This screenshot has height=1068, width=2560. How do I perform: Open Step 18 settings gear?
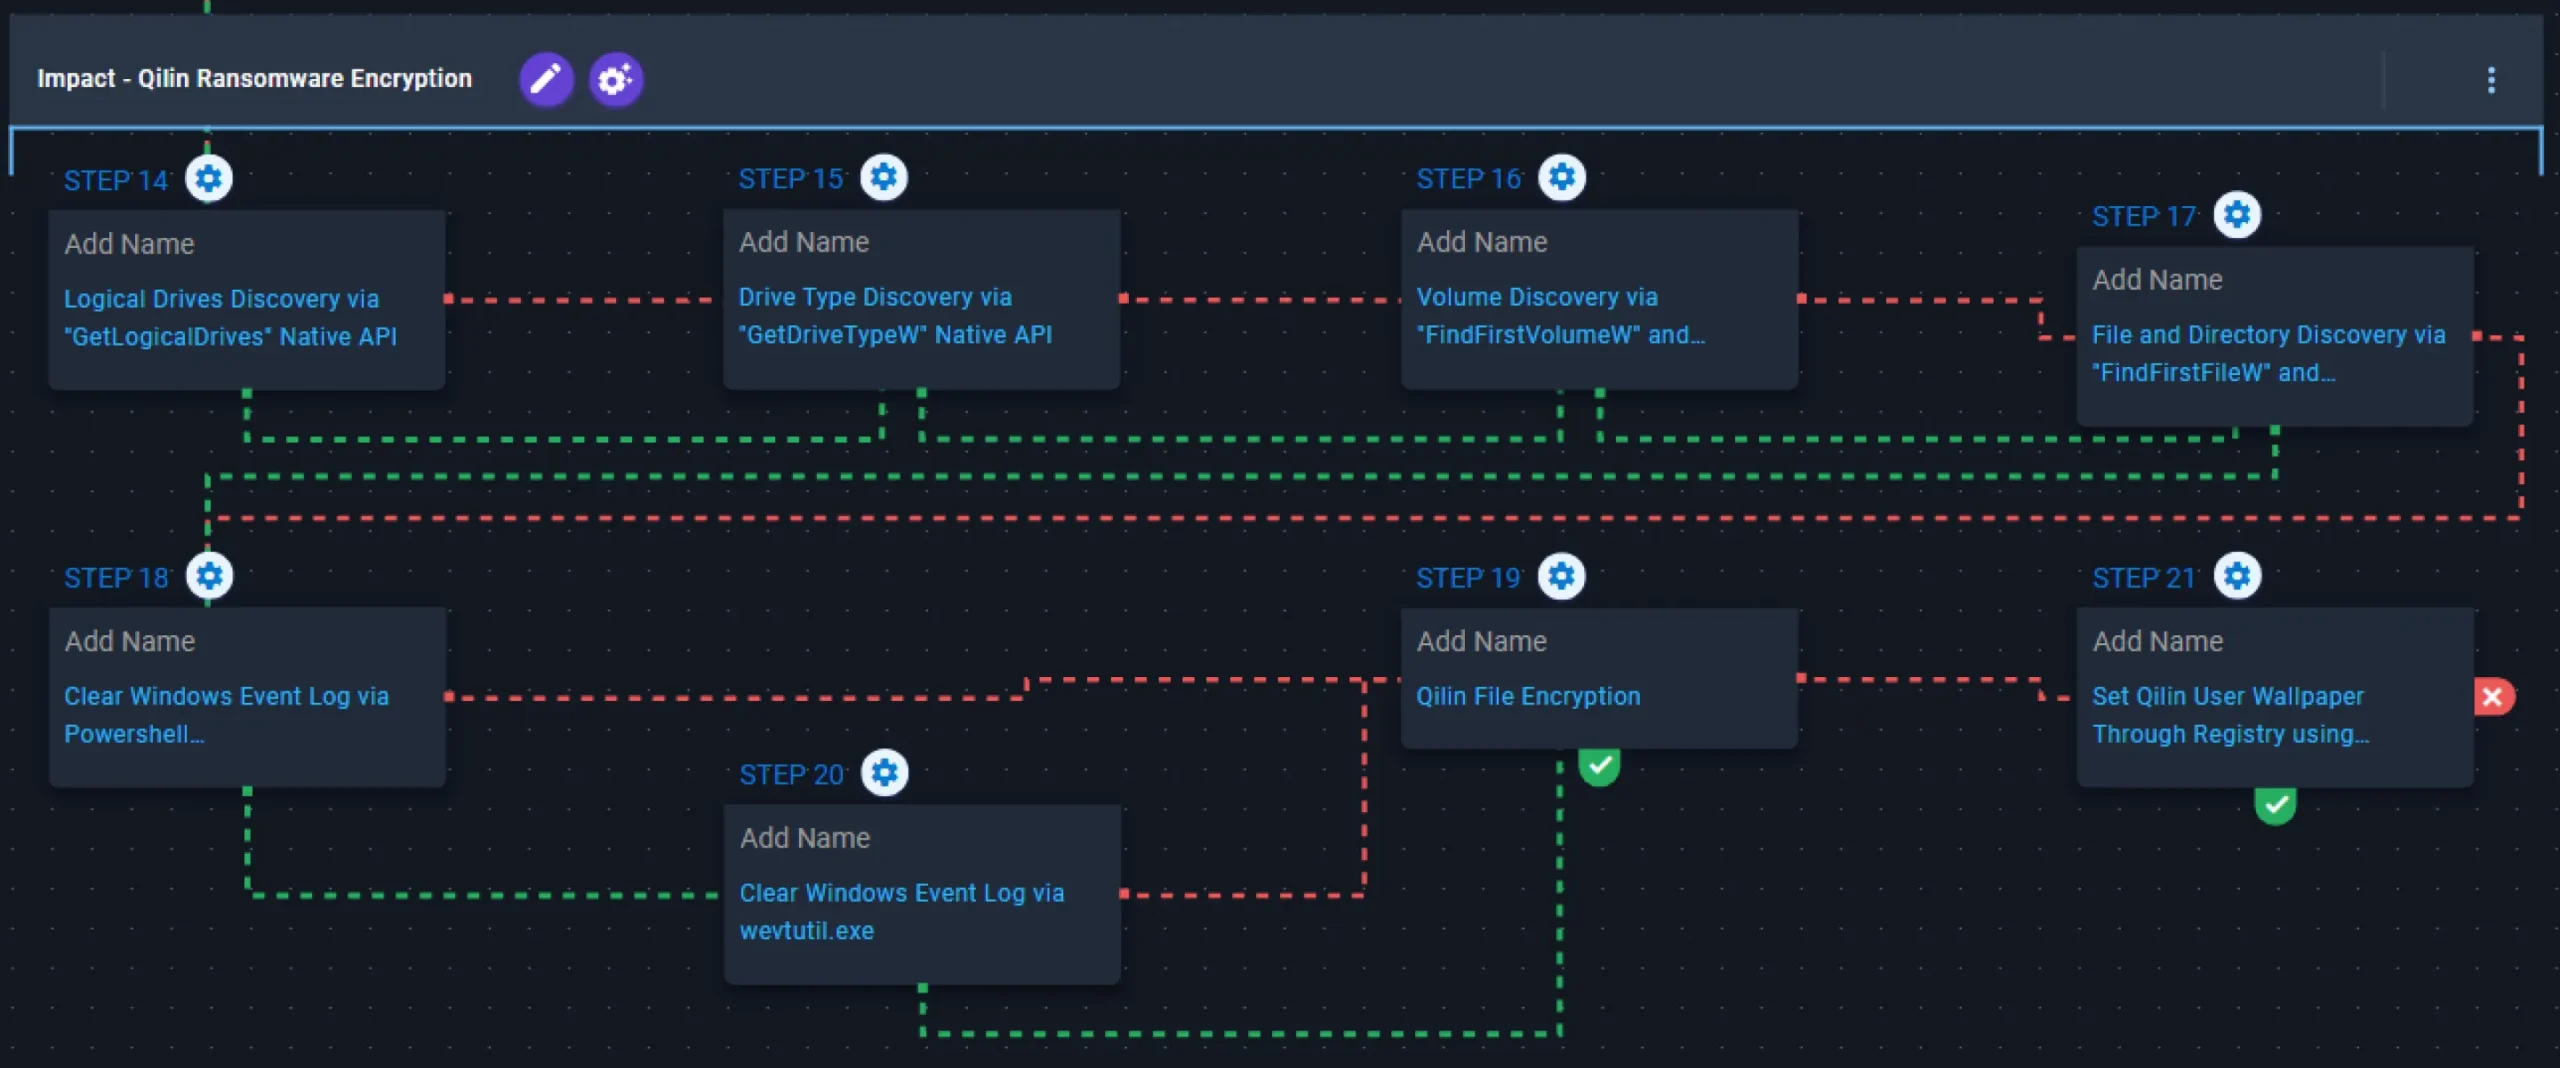[x=209, y=576]
